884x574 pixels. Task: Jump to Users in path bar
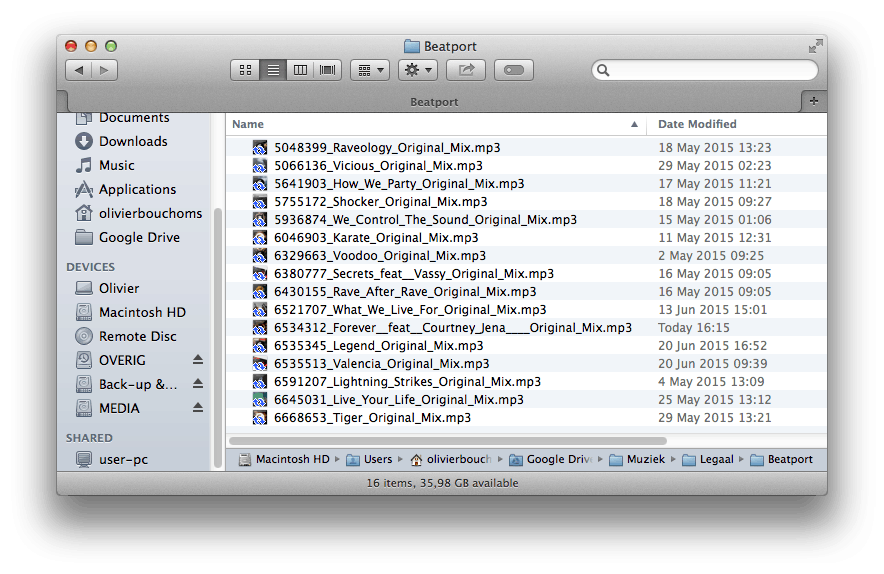[369, 460]
